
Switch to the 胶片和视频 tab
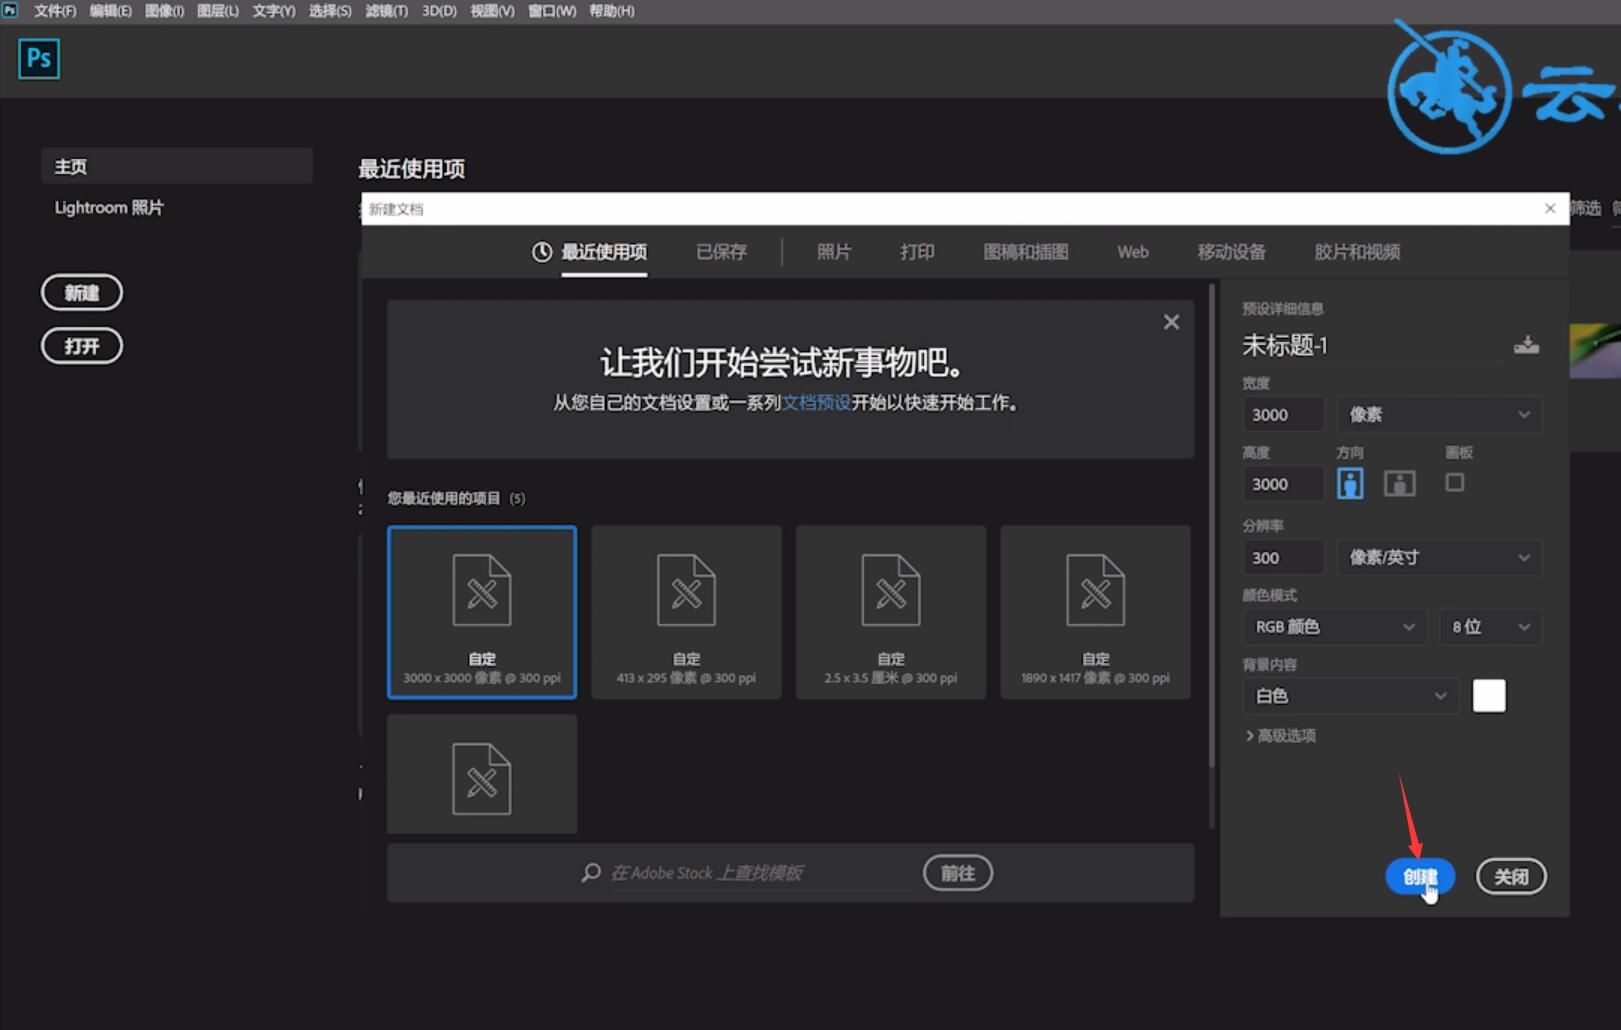pyautogui.click(x=1357, y=252)
